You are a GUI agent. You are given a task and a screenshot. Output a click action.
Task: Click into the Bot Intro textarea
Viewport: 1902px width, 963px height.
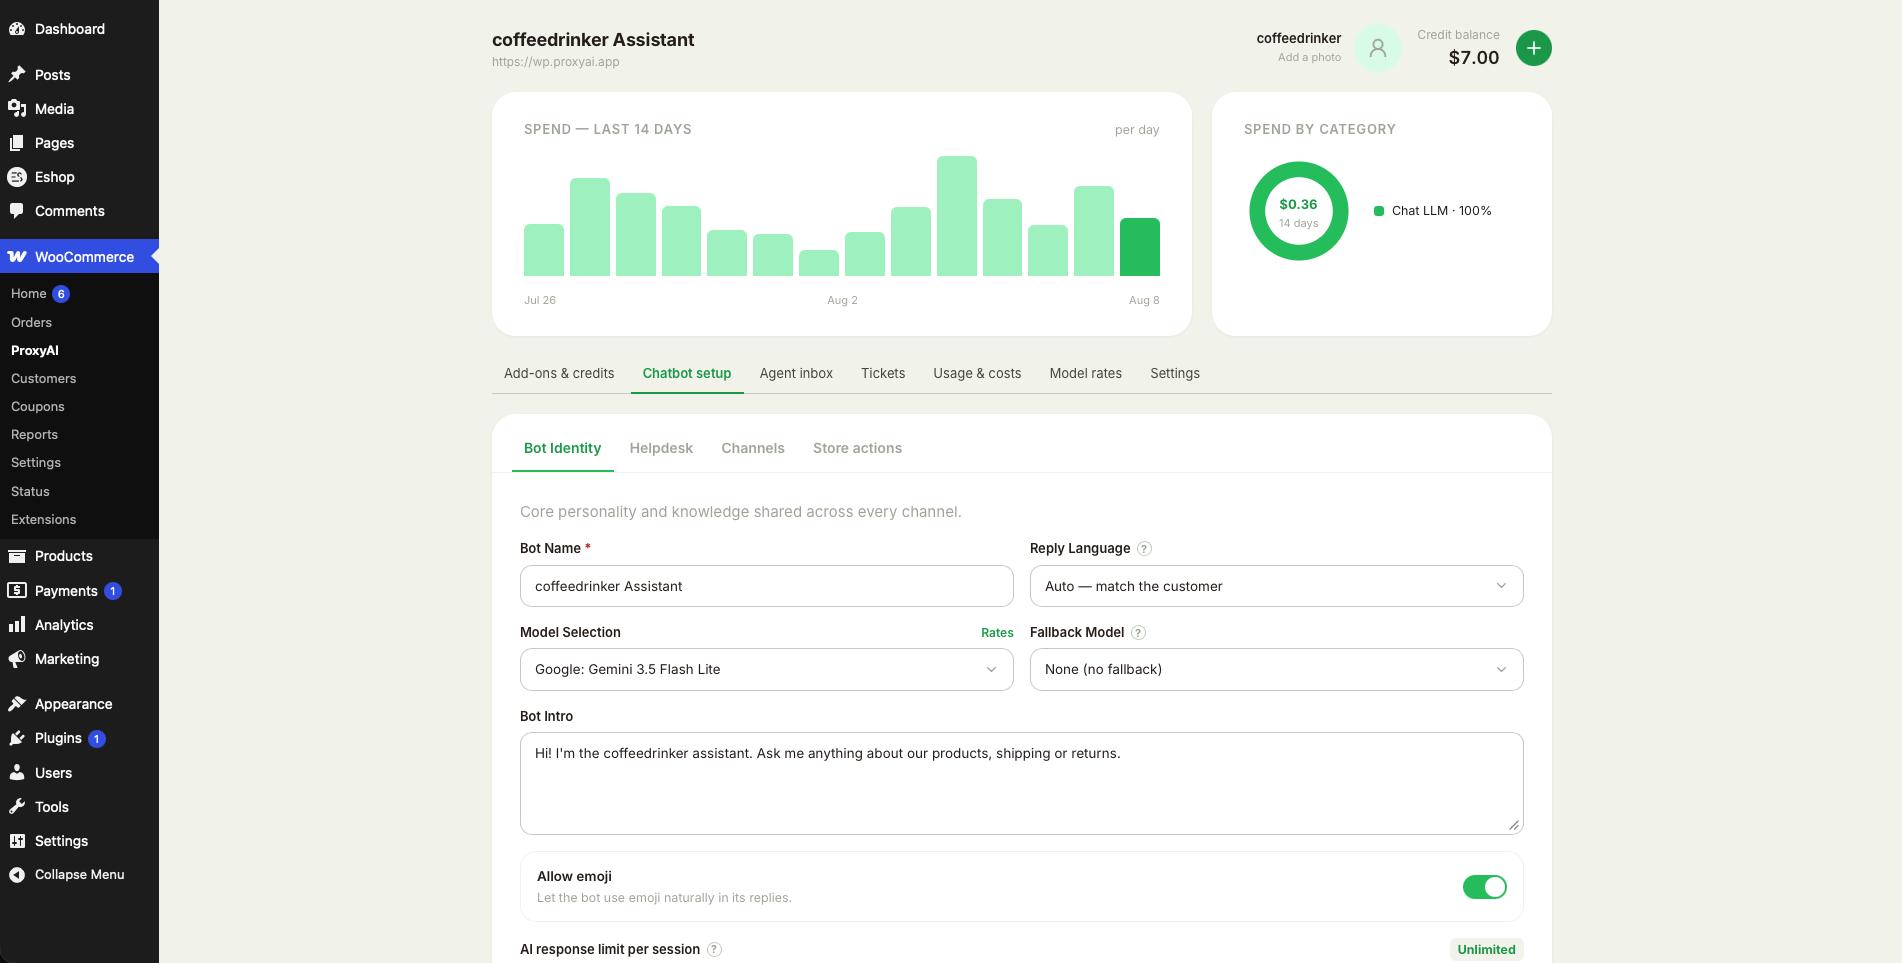click(x=1021, y=783)
